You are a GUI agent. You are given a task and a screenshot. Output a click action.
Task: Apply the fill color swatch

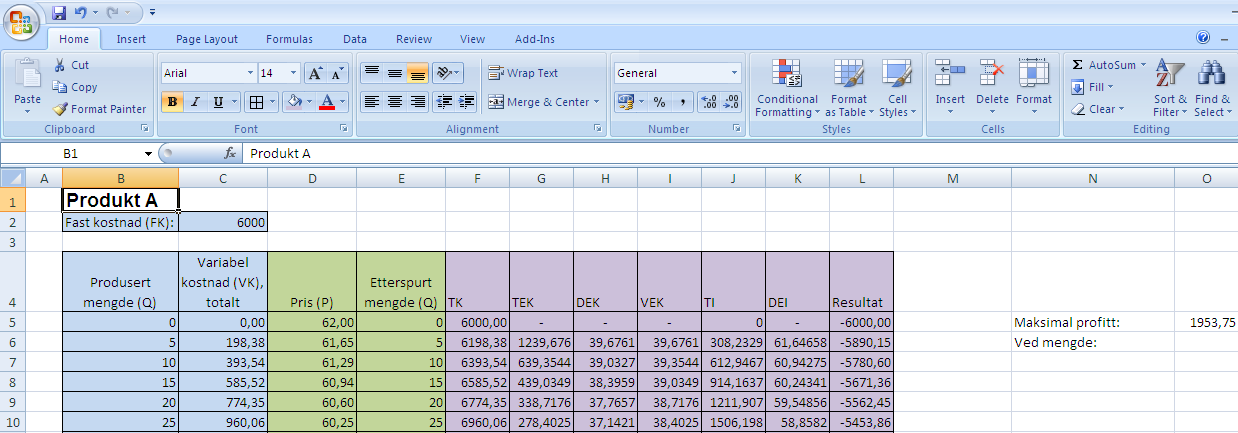point(293,102)
